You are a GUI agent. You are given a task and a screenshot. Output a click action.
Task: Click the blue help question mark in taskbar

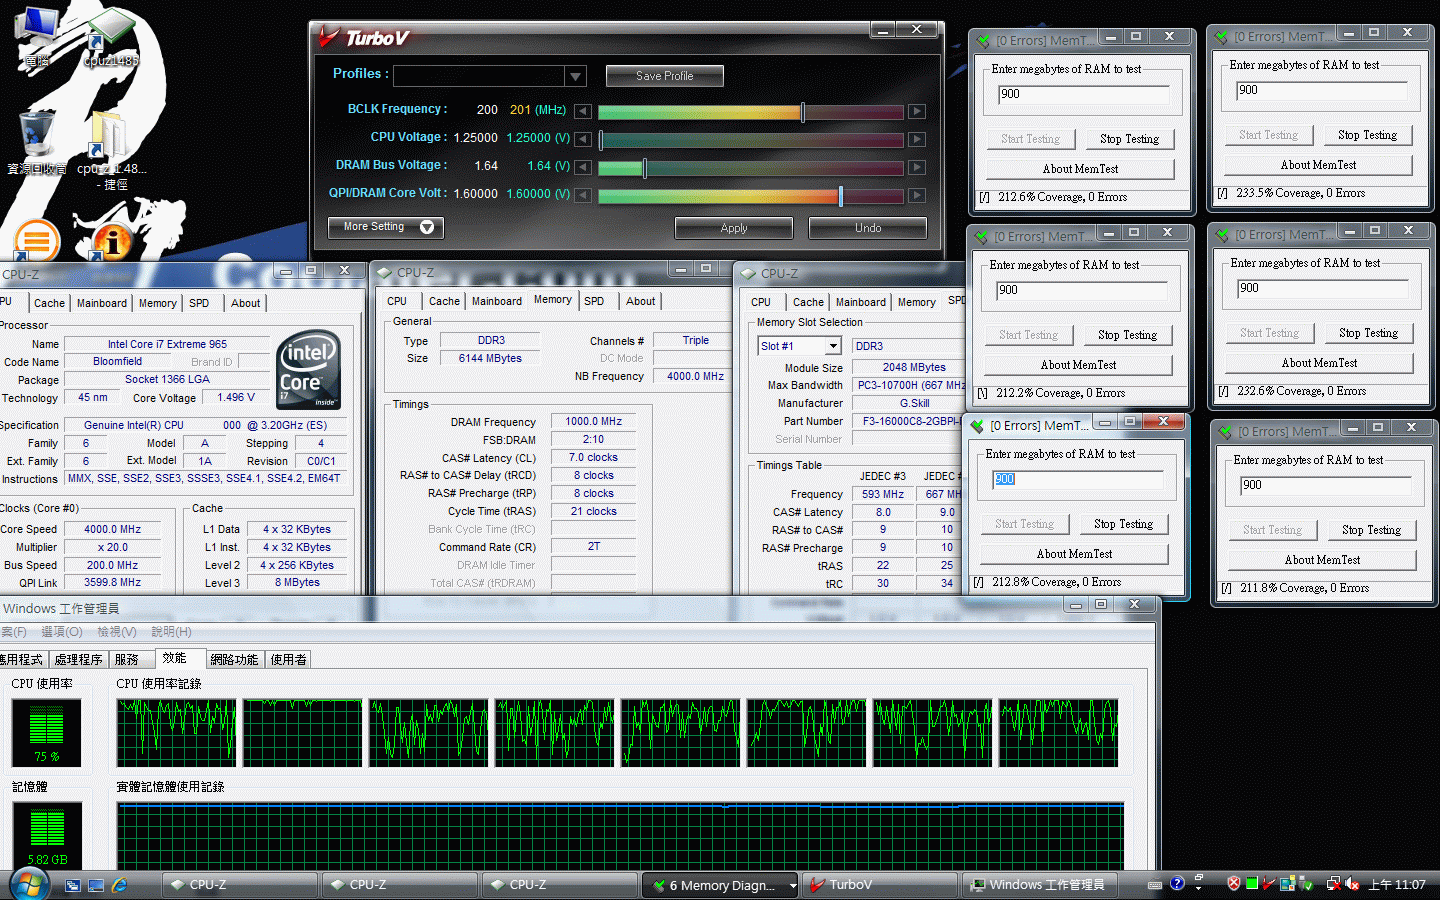click(1177, 884)
